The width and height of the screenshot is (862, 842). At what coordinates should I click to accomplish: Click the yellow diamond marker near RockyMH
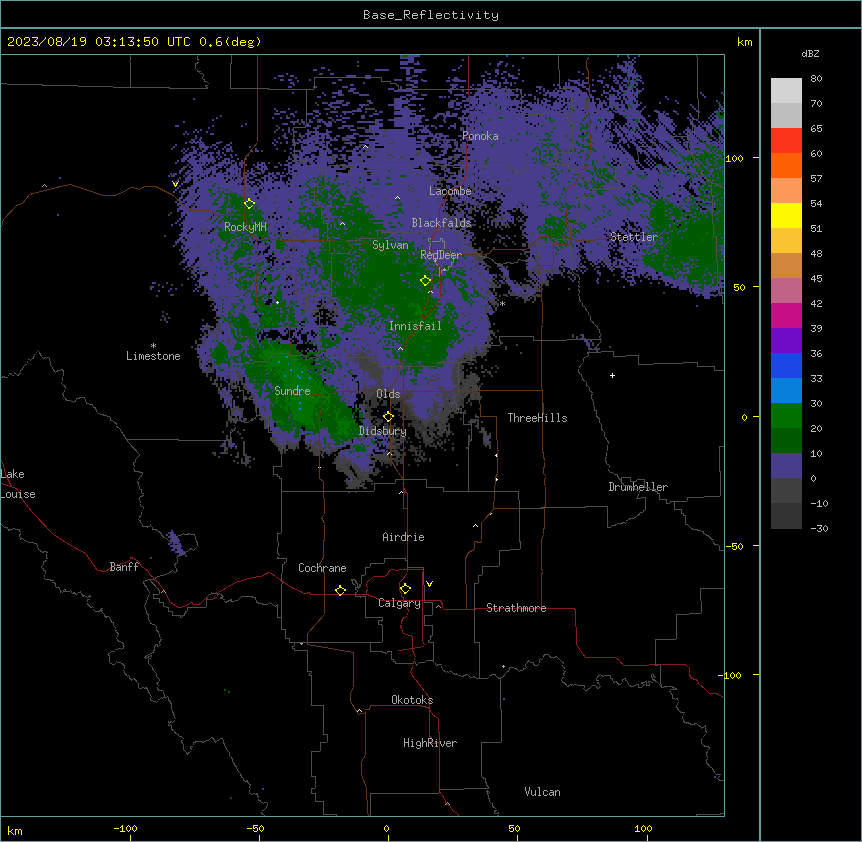(x=249, y=204)
